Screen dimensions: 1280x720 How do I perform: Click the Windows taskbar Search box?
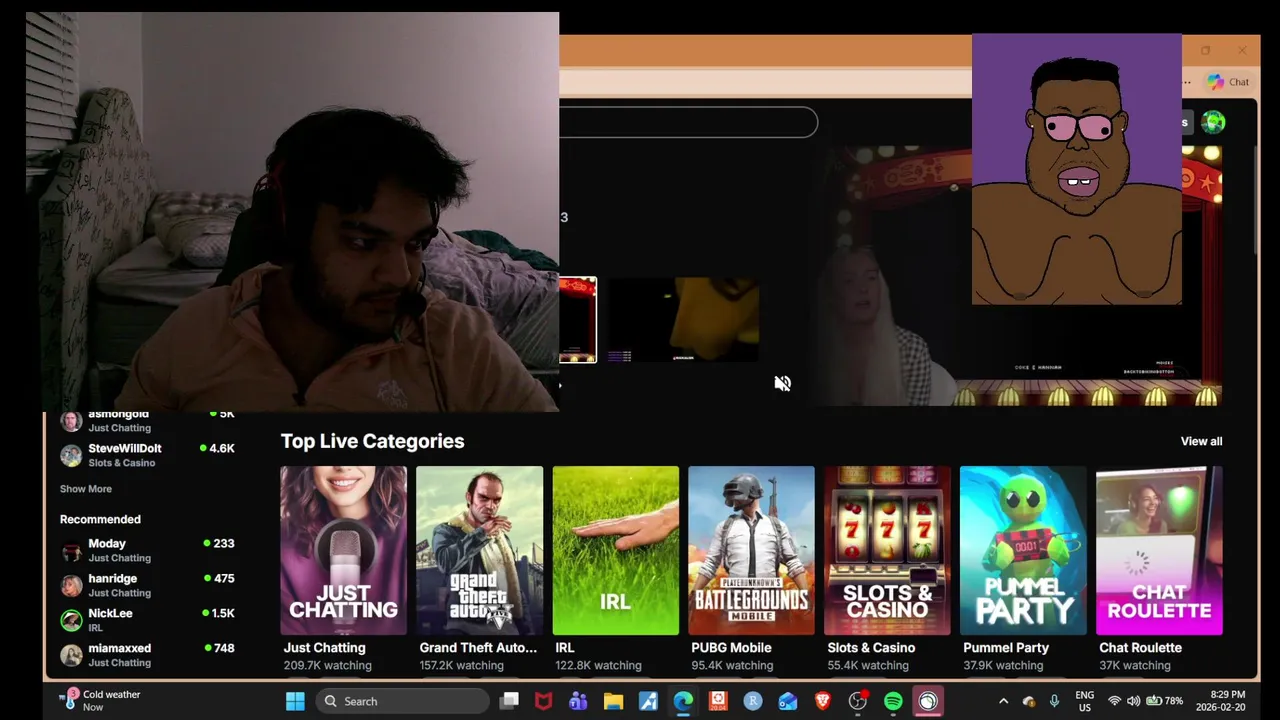402,701
